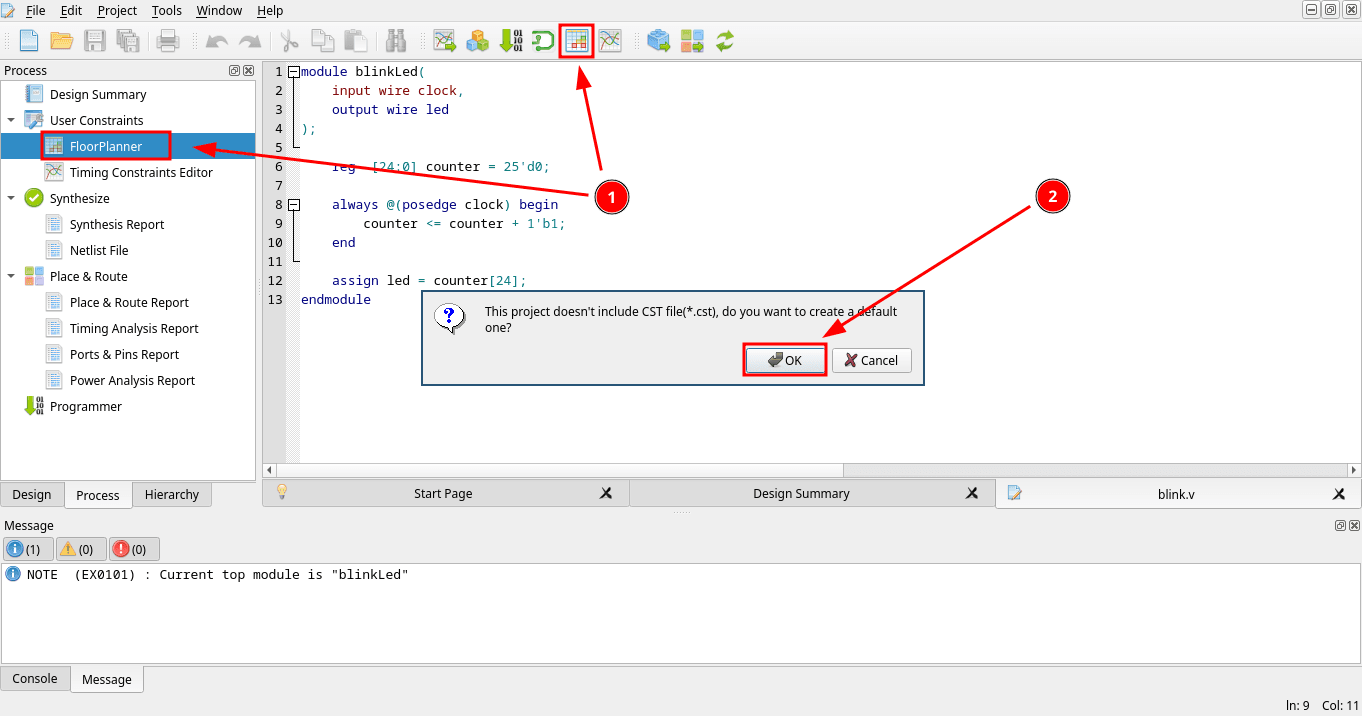Cut selection using the scissors icon
The height and width of the screenshot is (716, 1362).
(290, 41)
